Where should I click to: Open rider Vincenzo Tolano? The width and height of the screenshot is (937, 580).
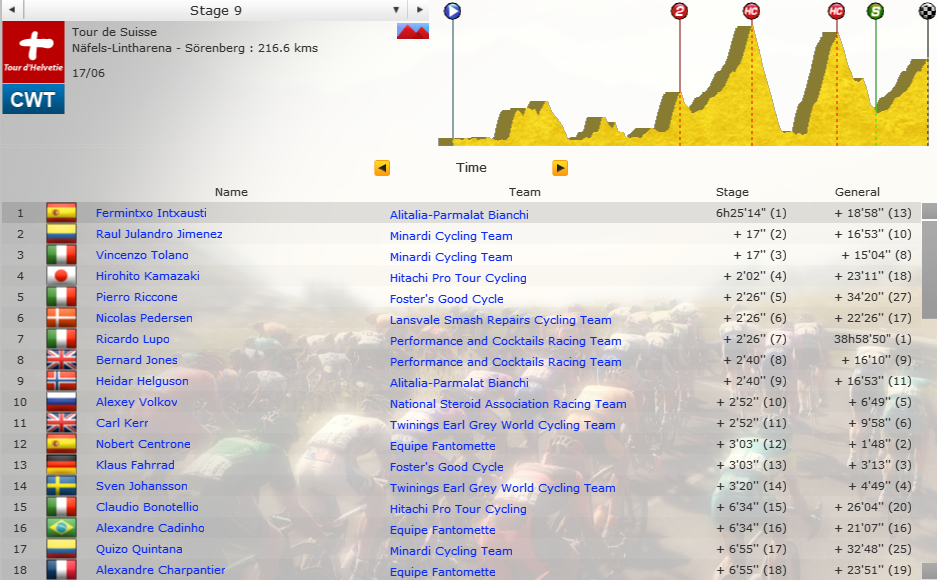point(142,254)
